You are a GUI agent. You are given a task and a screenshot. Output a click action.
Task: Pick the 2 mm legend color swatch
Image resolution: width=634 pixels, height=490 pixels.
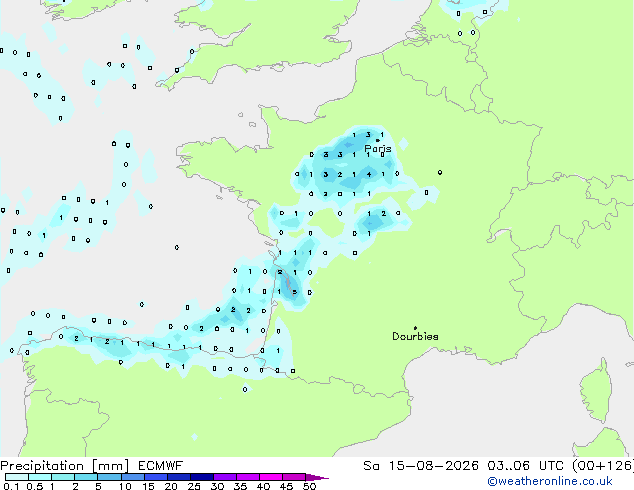(86, 477)
